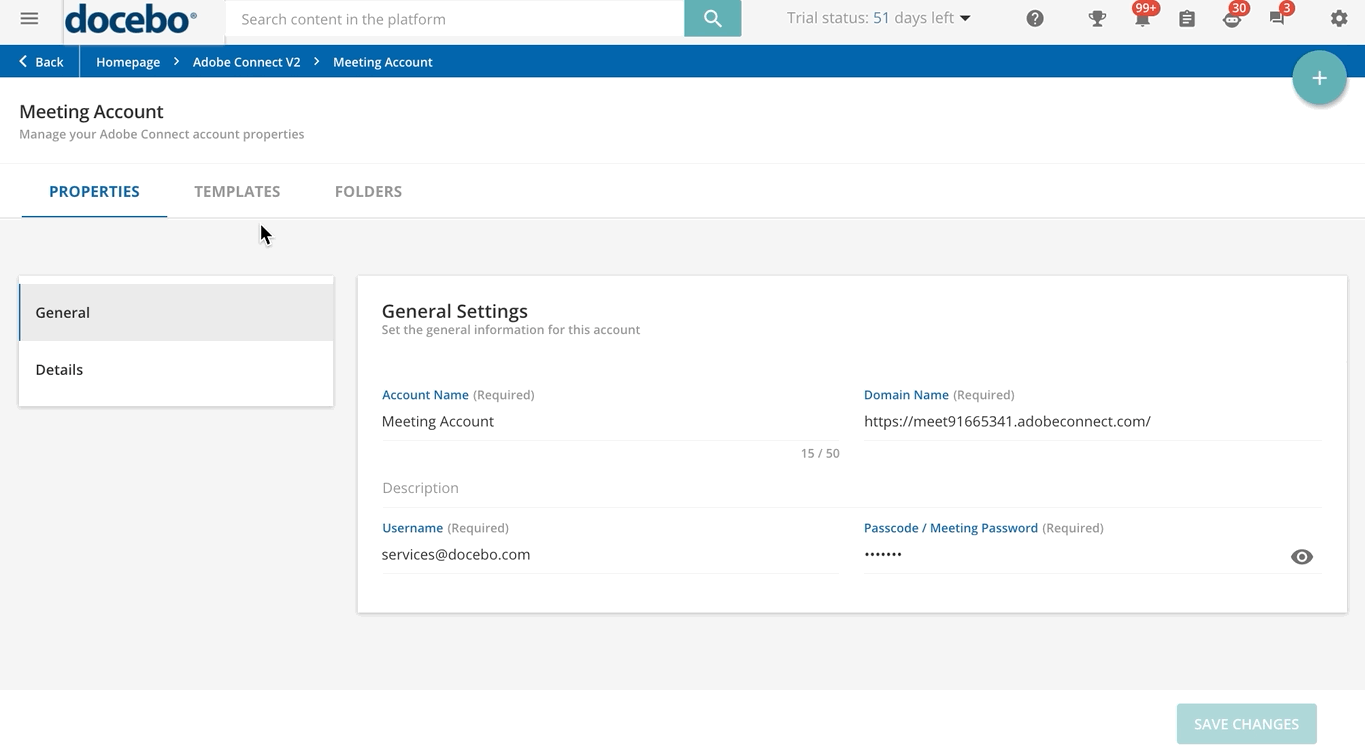The image size is (1365, 747).
Task: Expand the Trial status dropdown
Action: [x=878, y=18]
